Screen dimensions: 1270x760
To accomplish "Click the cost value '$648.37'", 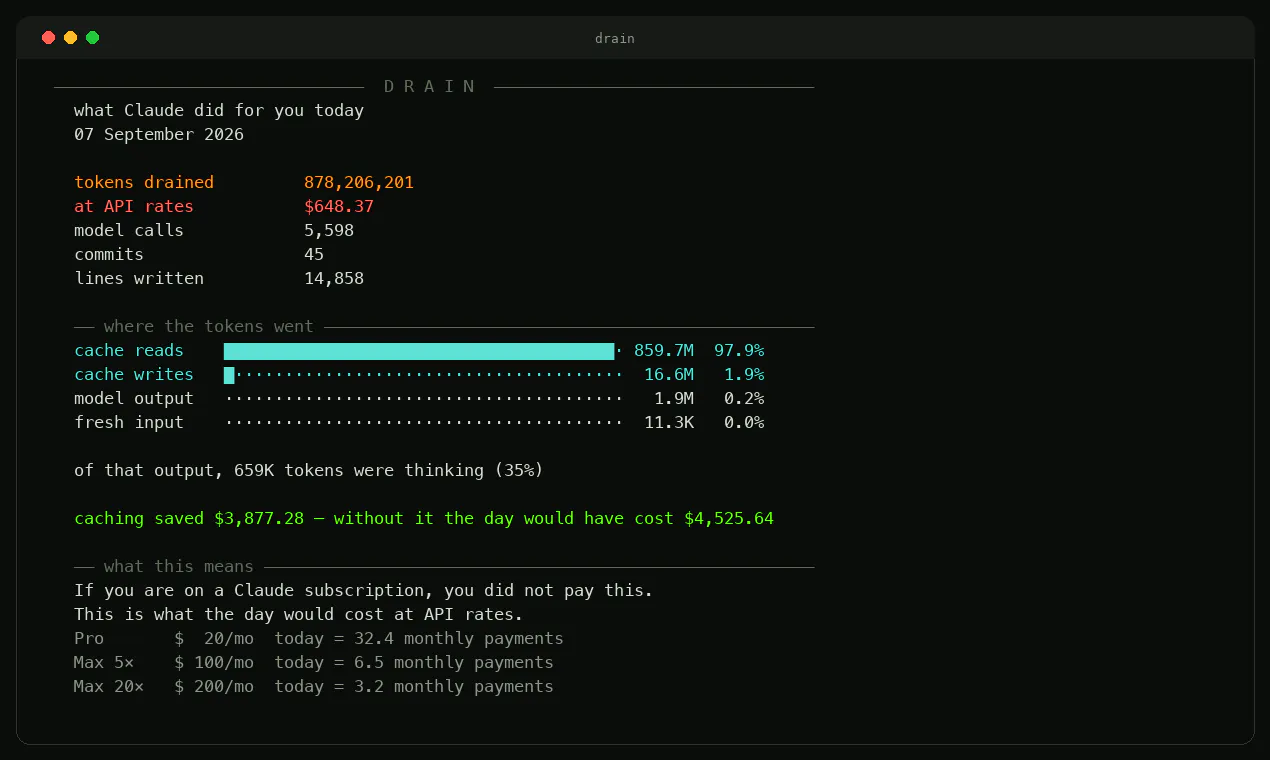I will 339,206.
